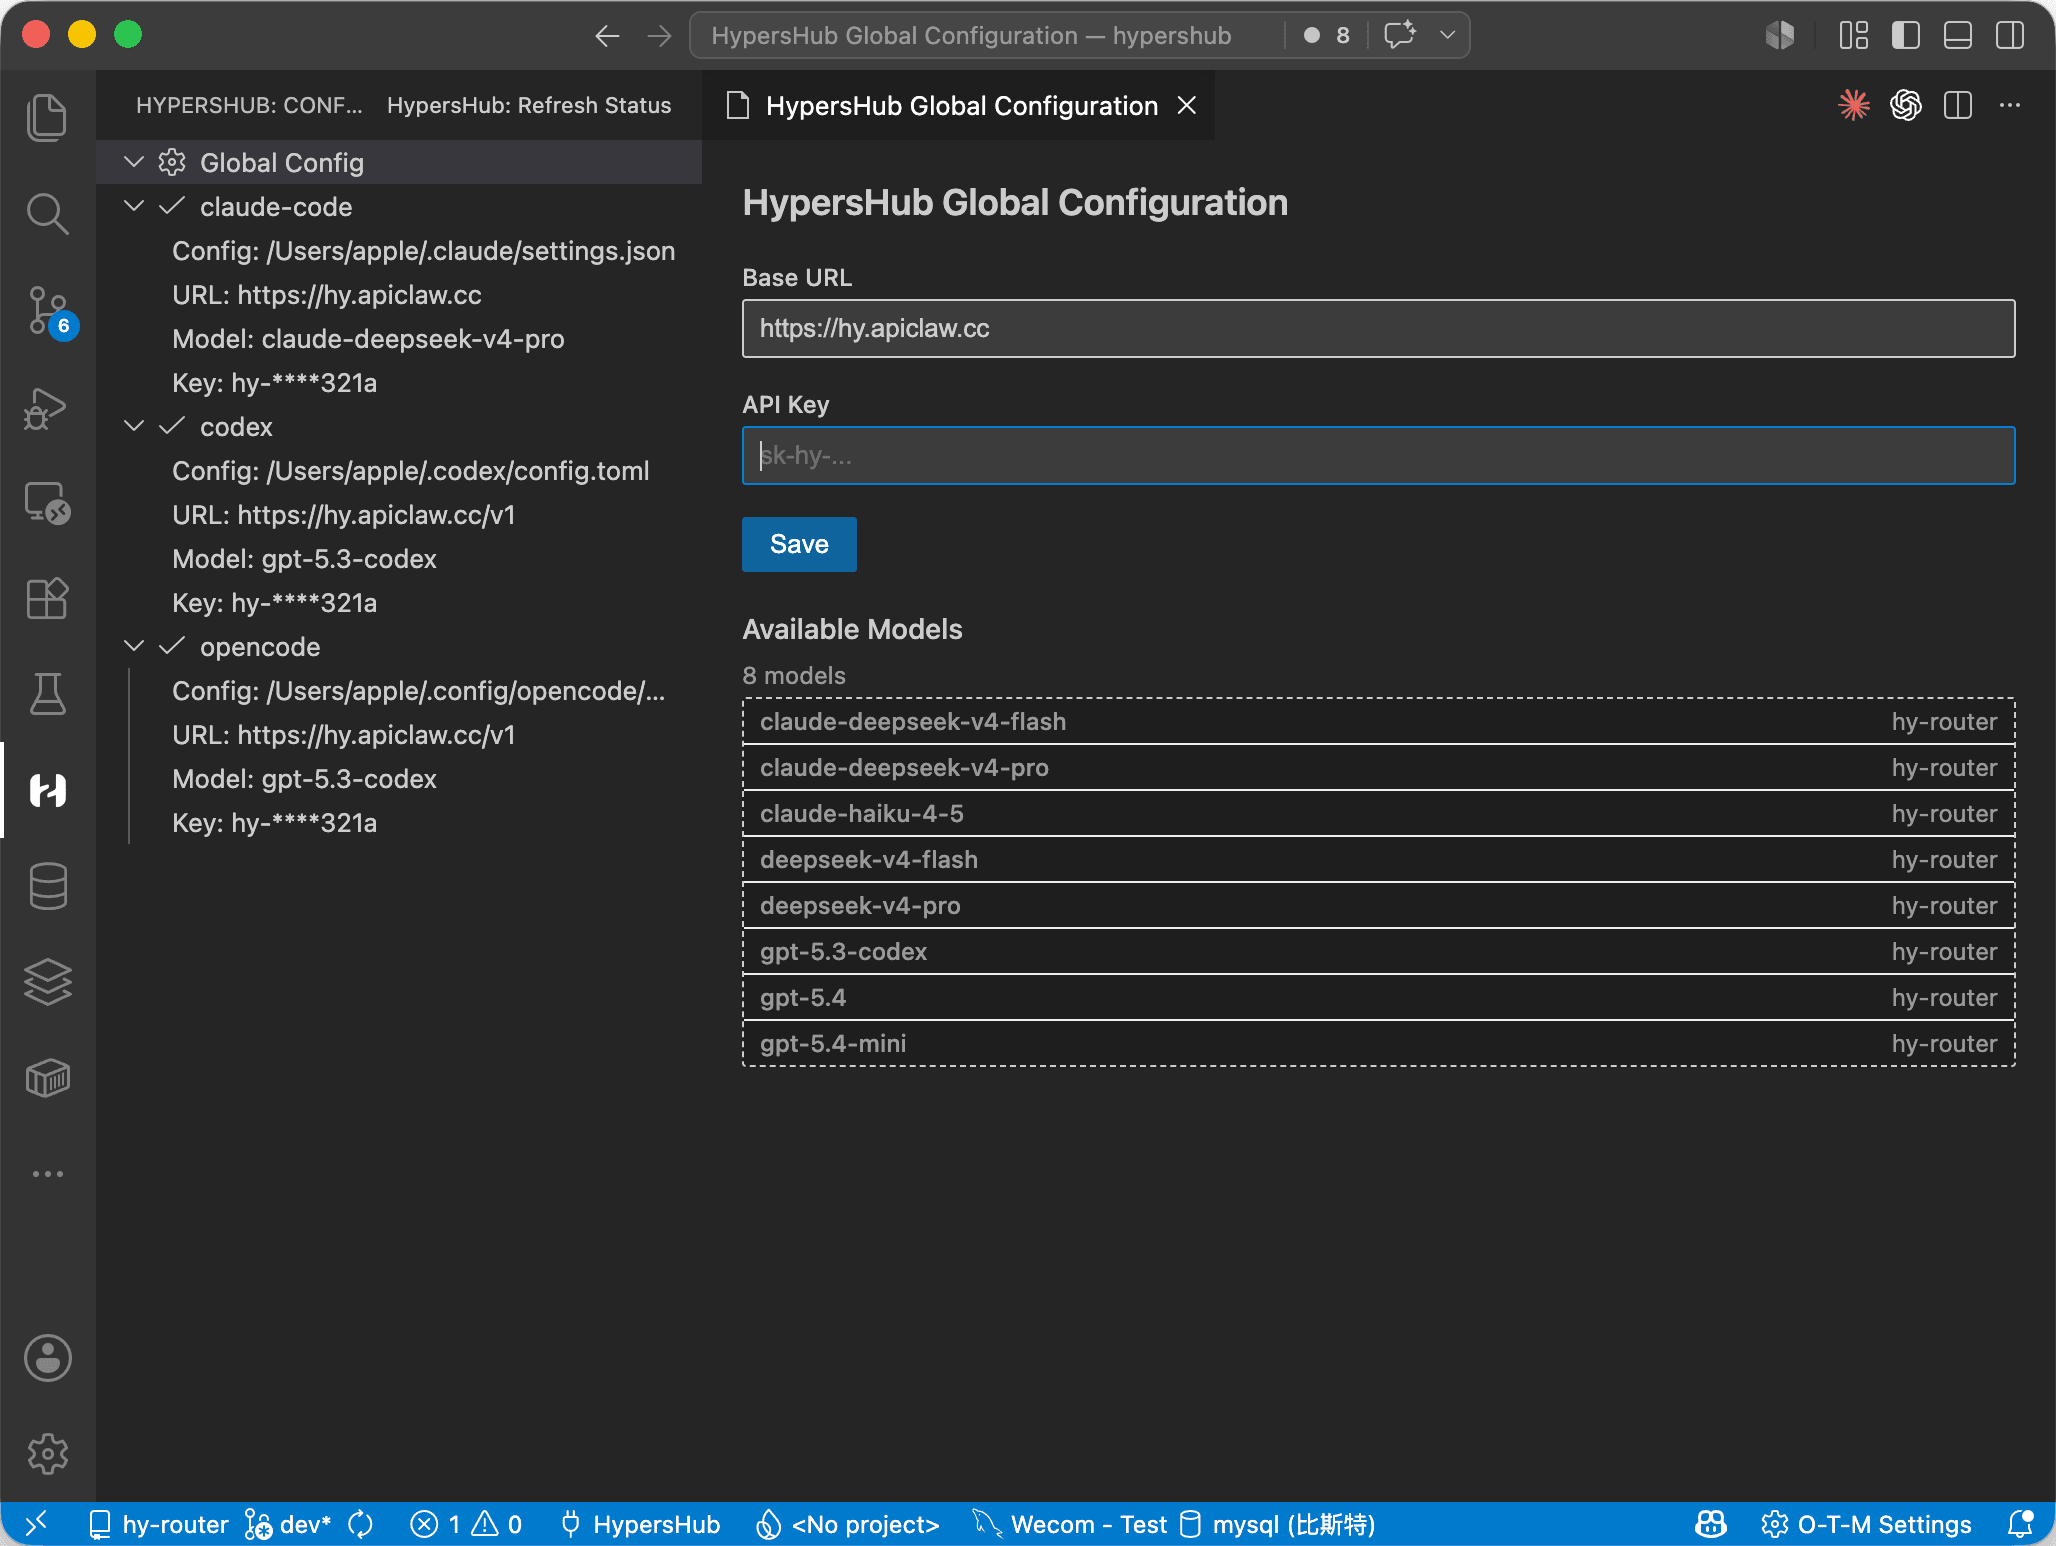Go forward with the right navigation arrow
The width and height of the screenshot is (2056, 1546).
659,36
